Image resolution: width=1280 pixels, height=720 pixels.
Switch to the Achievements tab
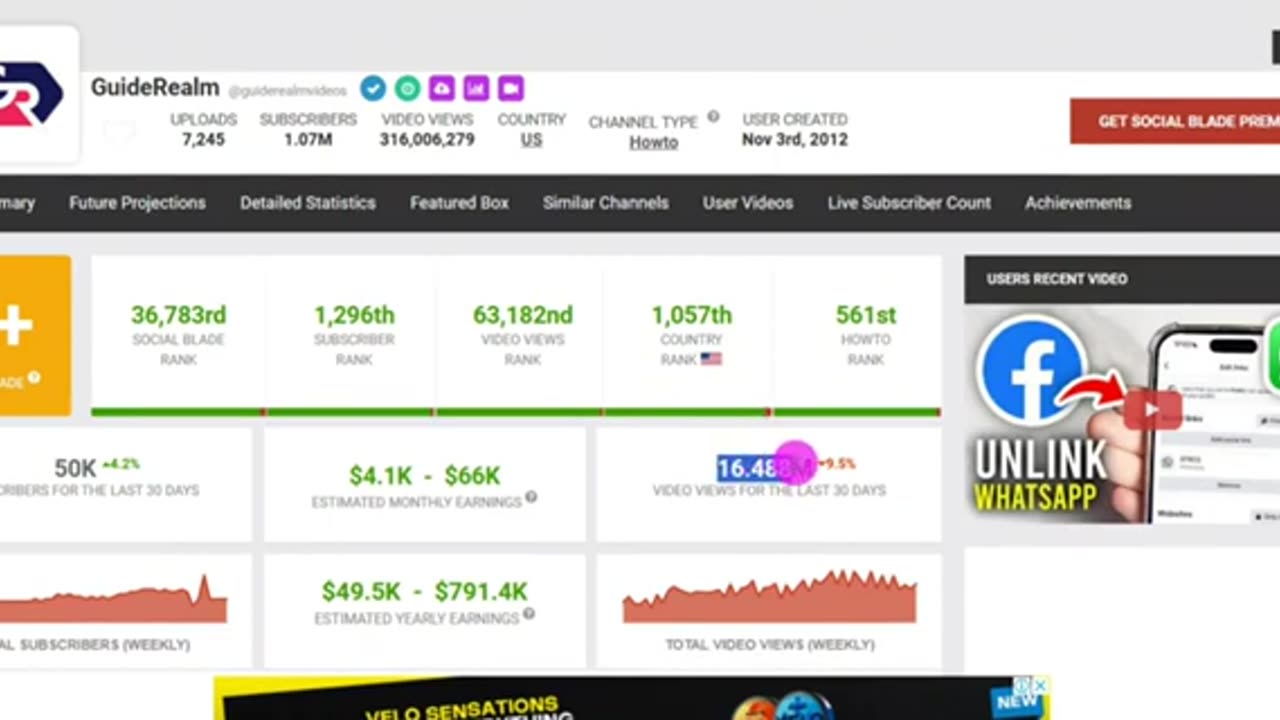[x=1078, y=203]
